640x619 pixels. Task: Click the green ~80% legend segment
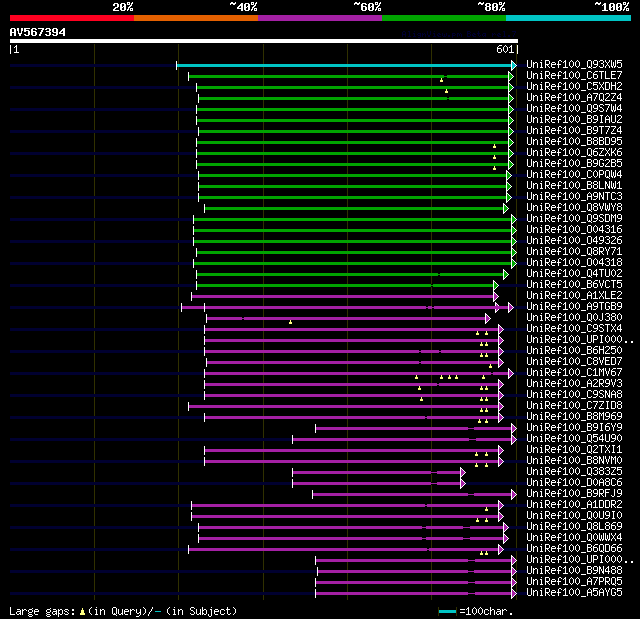click(x=444, y=18)
